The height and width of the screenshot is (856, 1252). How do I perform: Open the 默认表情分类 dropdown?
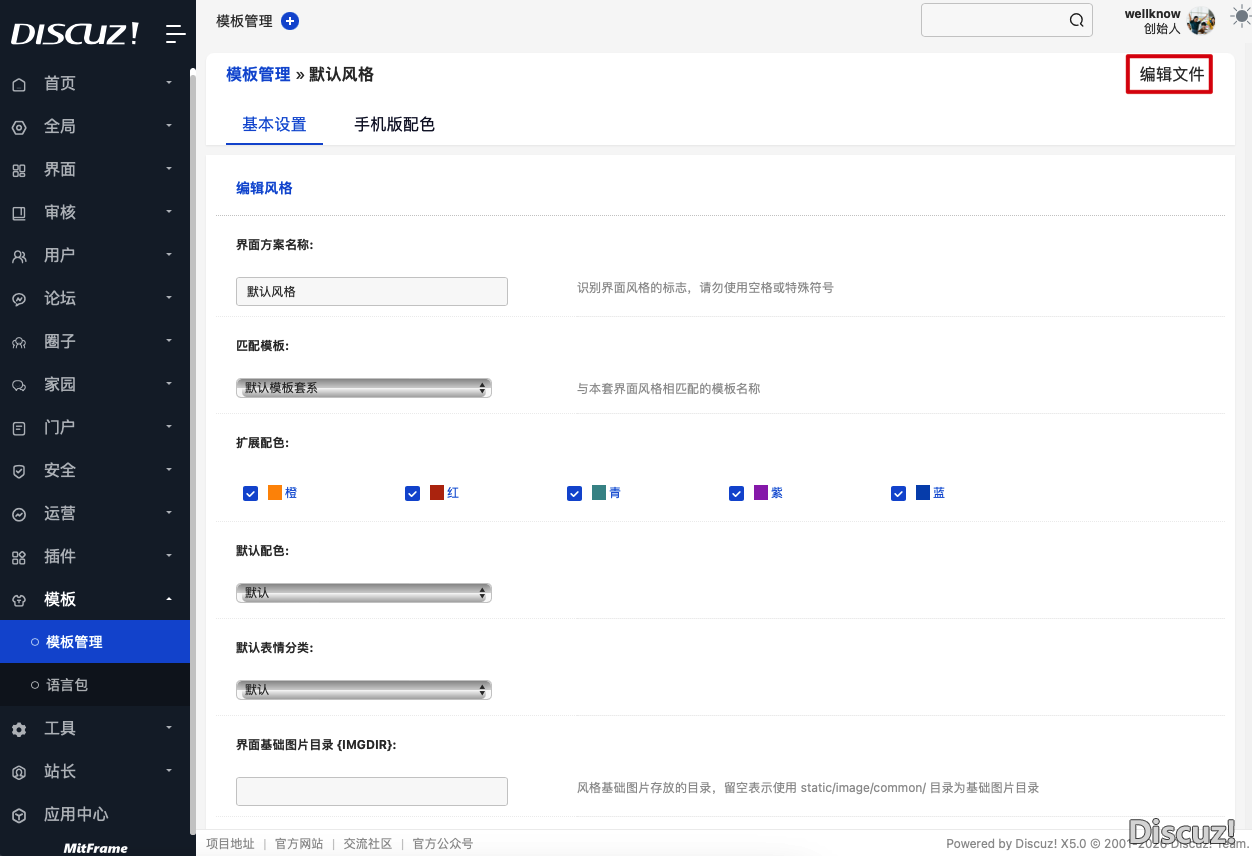click(364, 690)
